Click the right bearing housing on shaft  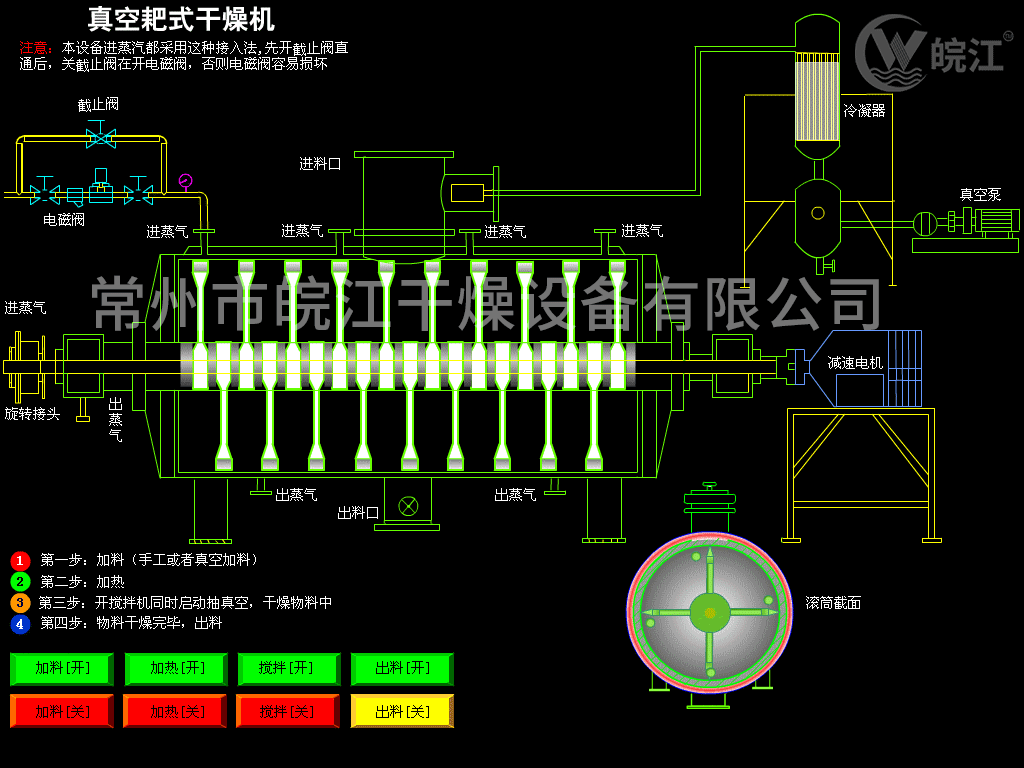point(732,366)
